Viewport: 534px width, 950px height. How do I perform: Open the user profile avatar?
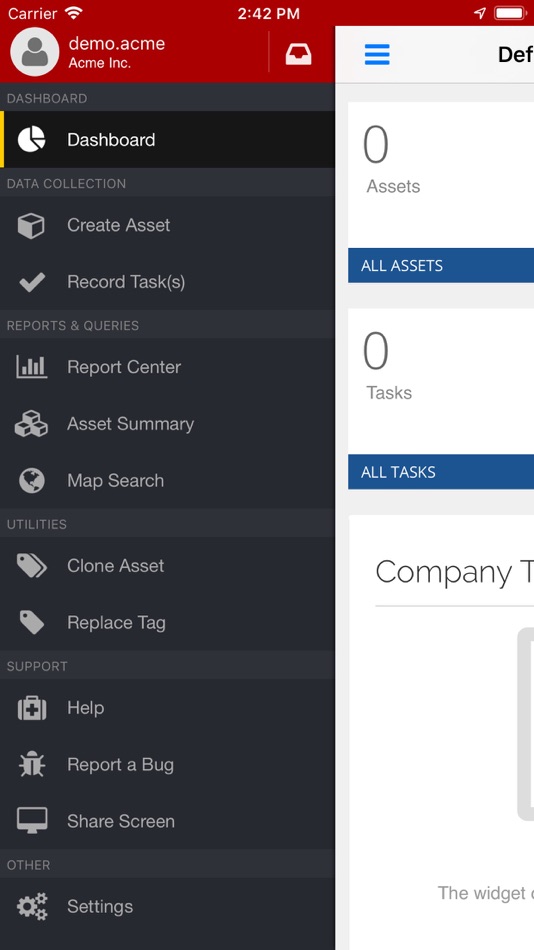click(x=35, y=52)
